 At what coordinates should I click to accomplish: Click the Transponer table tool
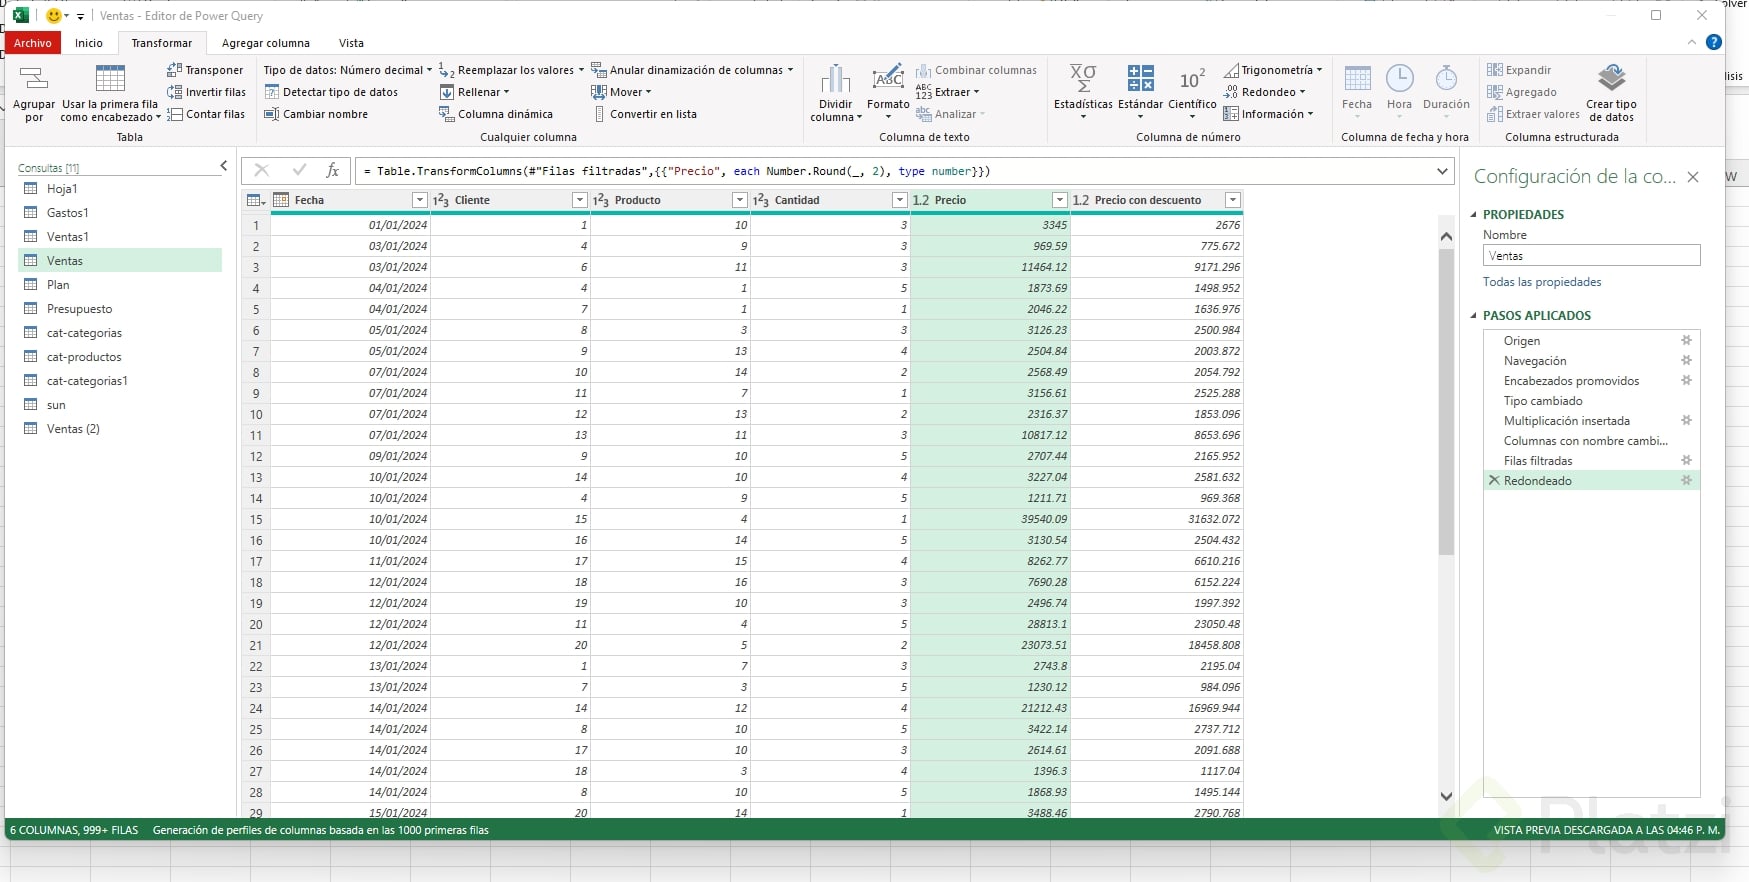coord(205,70)
